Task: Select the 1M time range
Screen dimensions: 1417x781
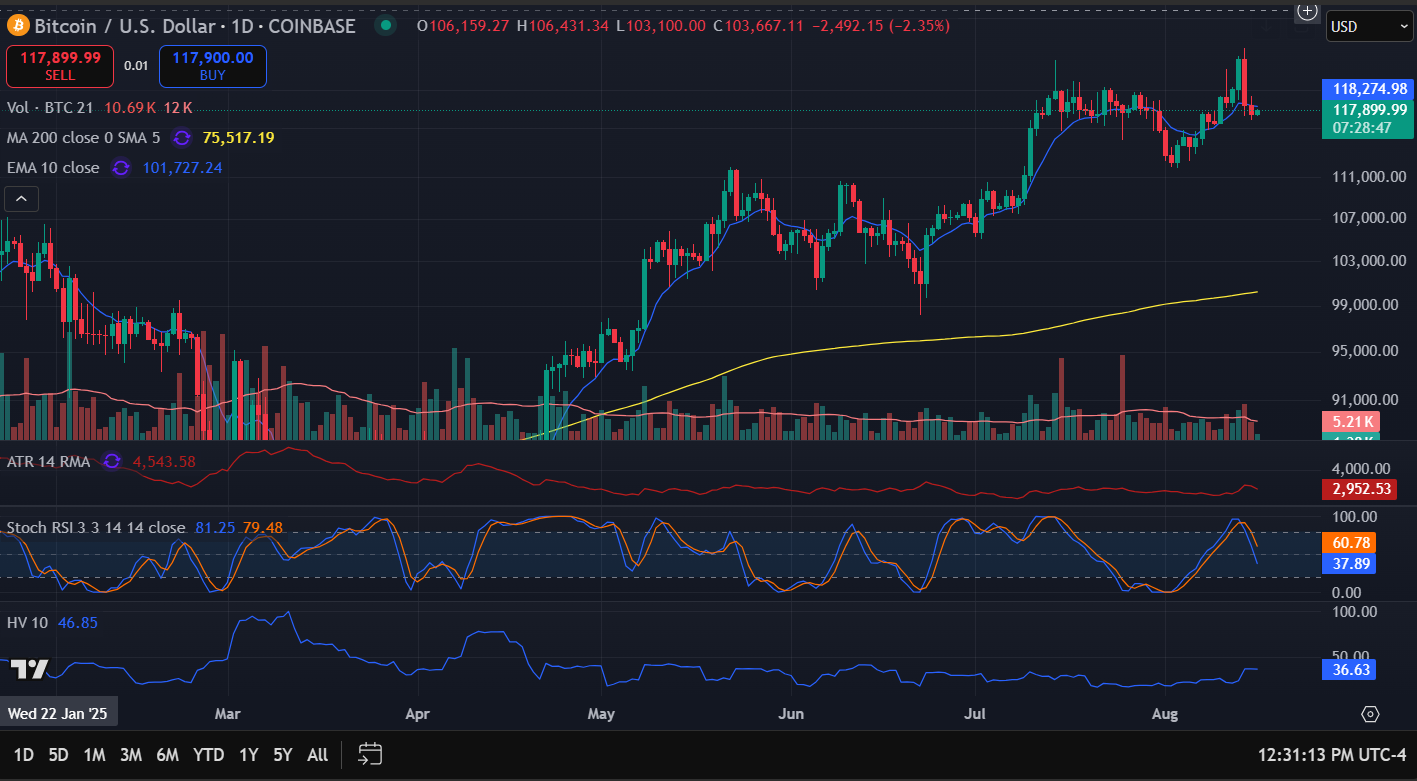Action: point(95,755)
